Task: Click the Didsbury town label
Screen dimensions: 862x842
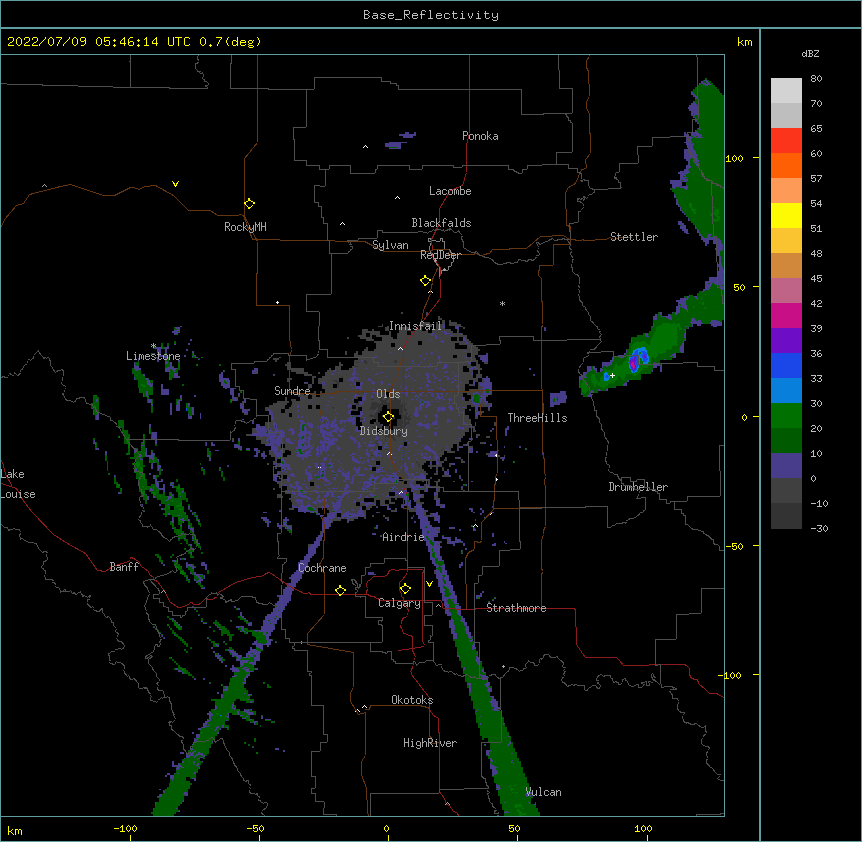Action: [384, 431]
